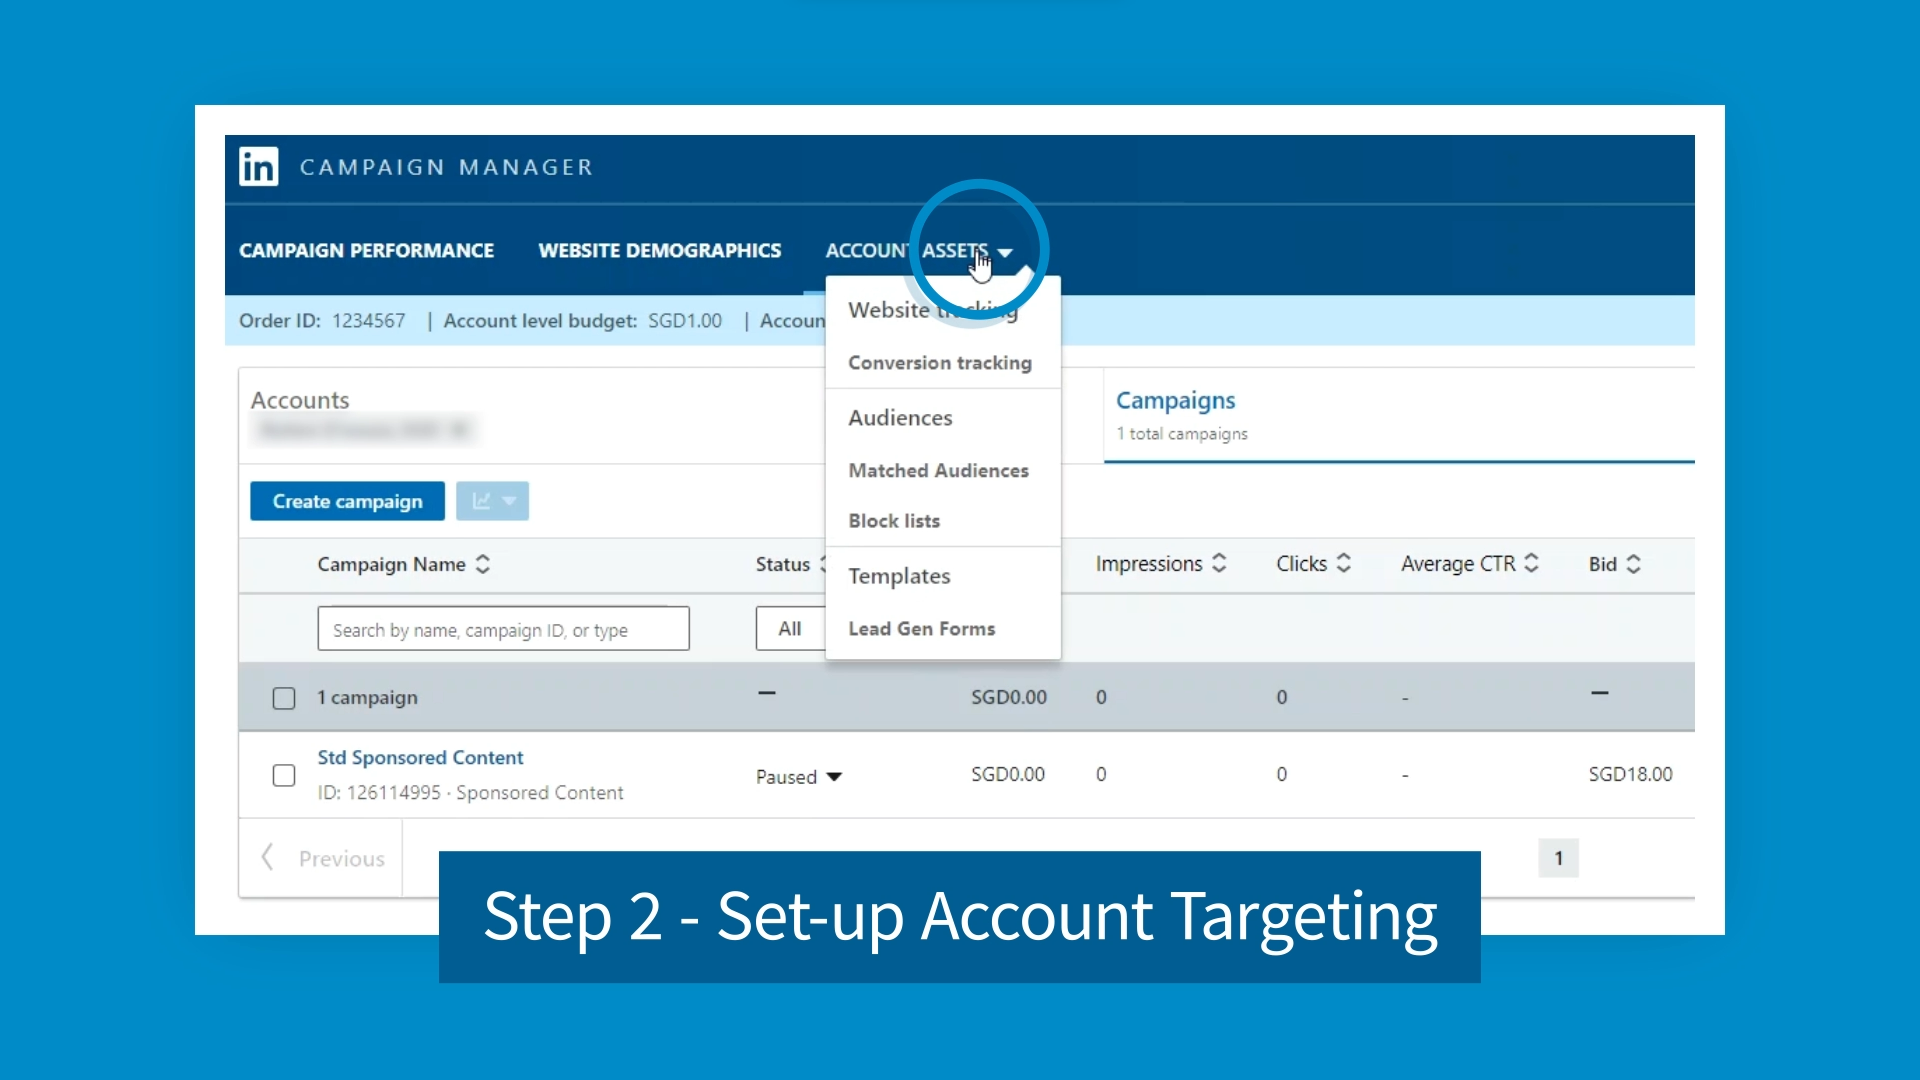Choose Matched Audiences from menu
The width and height of the screenshot is (1920, 1080).
pos(938,470)
